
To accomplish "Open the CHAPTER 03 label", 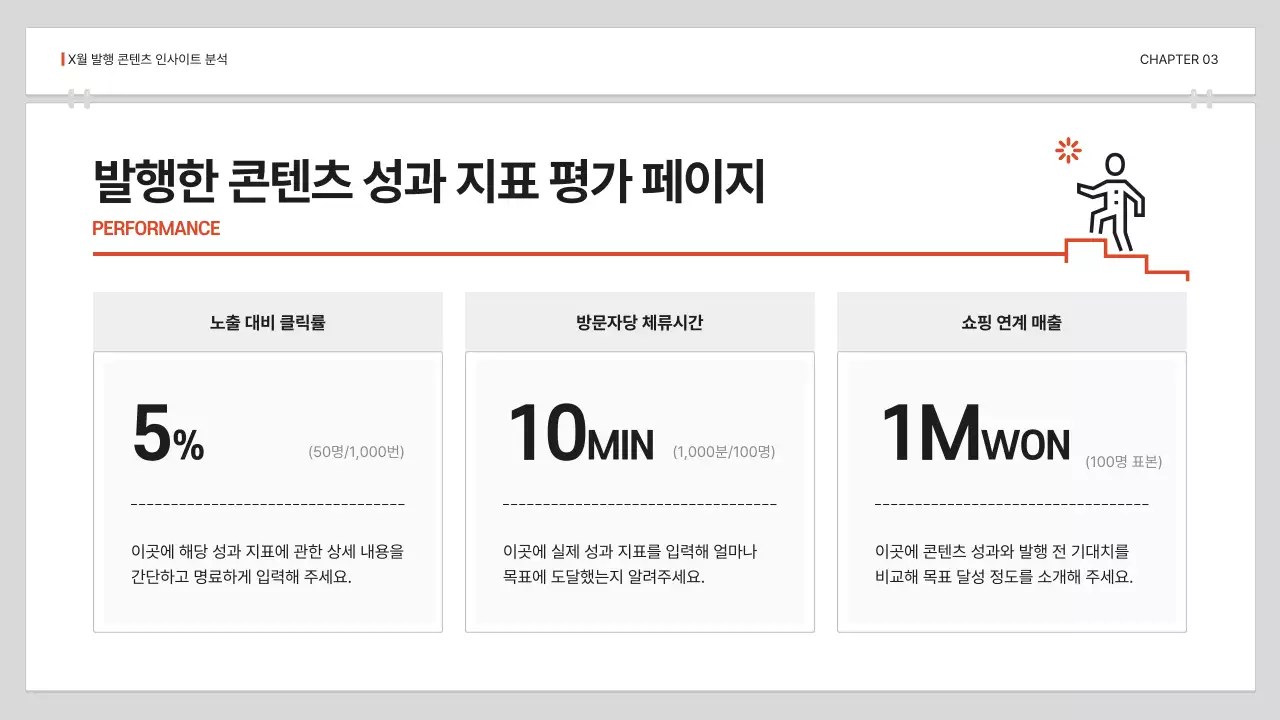I will pyautogui.click(x=1178, y=59).
